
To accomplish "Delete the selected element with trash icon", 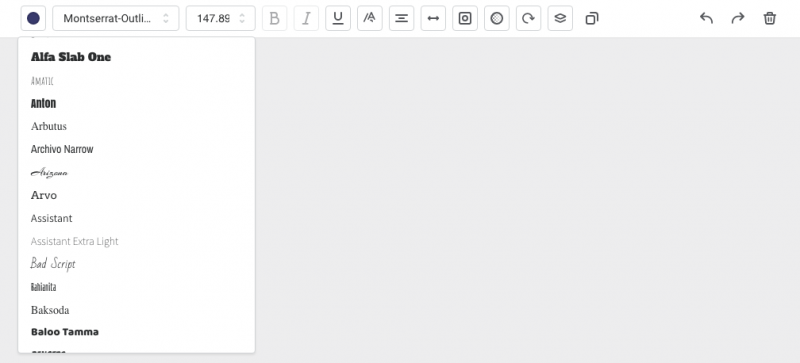I will [x=769, y=18].
